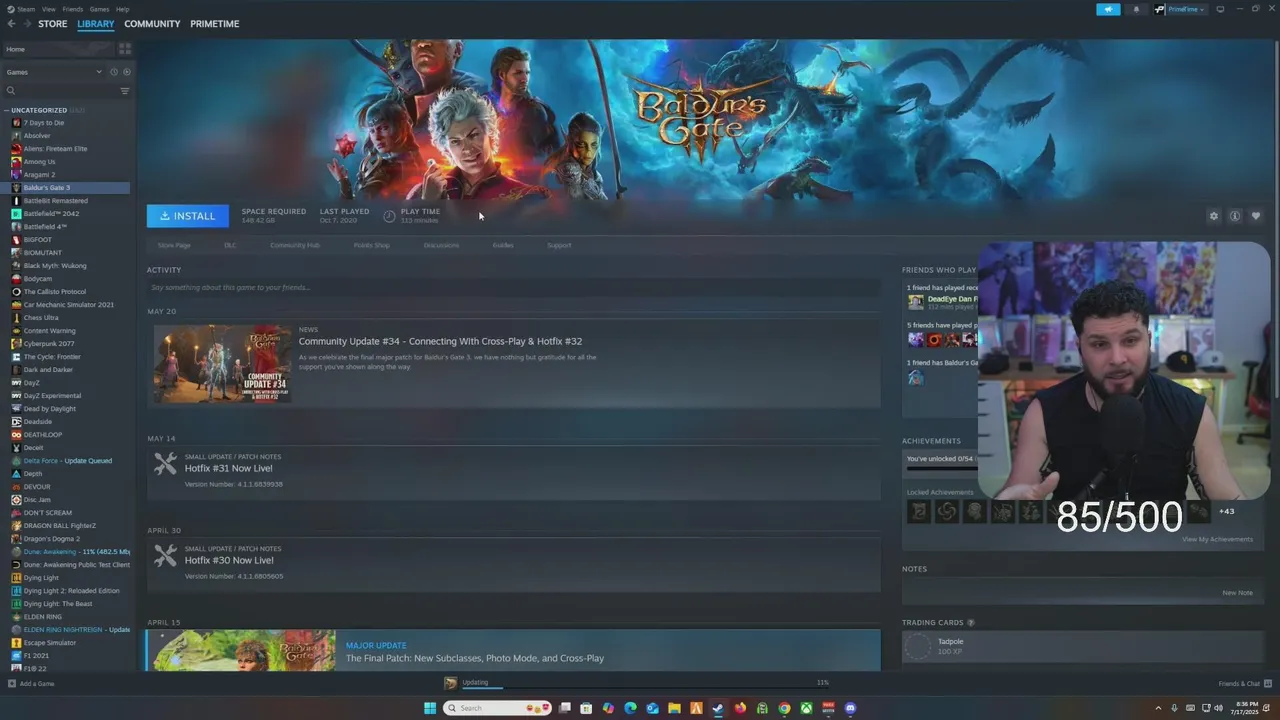Show ready-to-play games only icon
The height and width of the screenshot is (720, 1280).
[126, 72]
